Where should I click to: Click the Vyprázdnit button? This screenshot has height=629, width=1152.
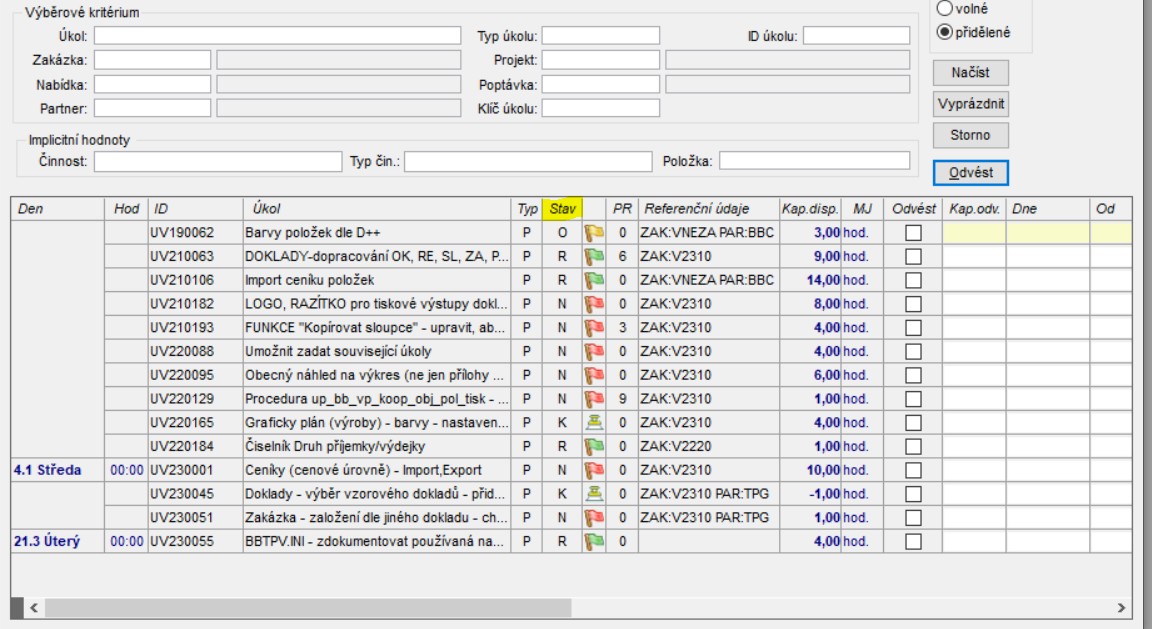971,104
